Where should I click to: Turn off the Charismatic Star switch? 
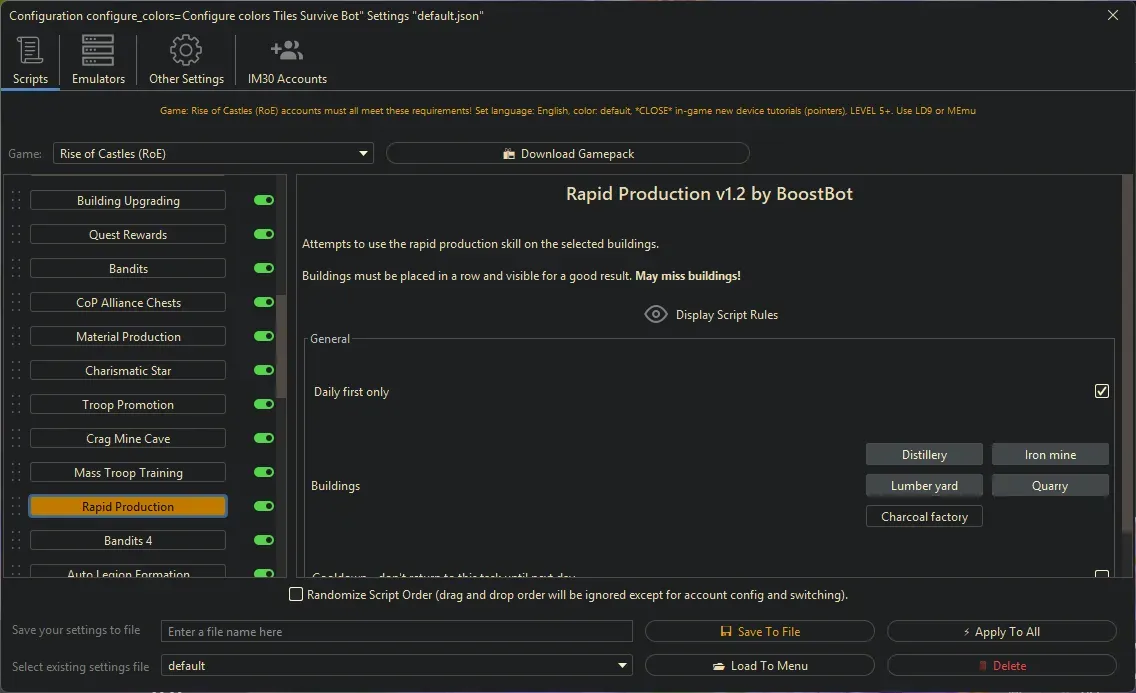pos(264,370)
